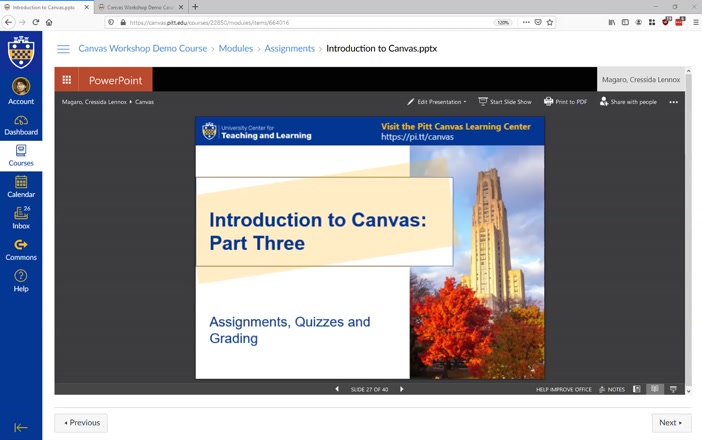
Task: Go back in browser history
Action: pos(8,22)
